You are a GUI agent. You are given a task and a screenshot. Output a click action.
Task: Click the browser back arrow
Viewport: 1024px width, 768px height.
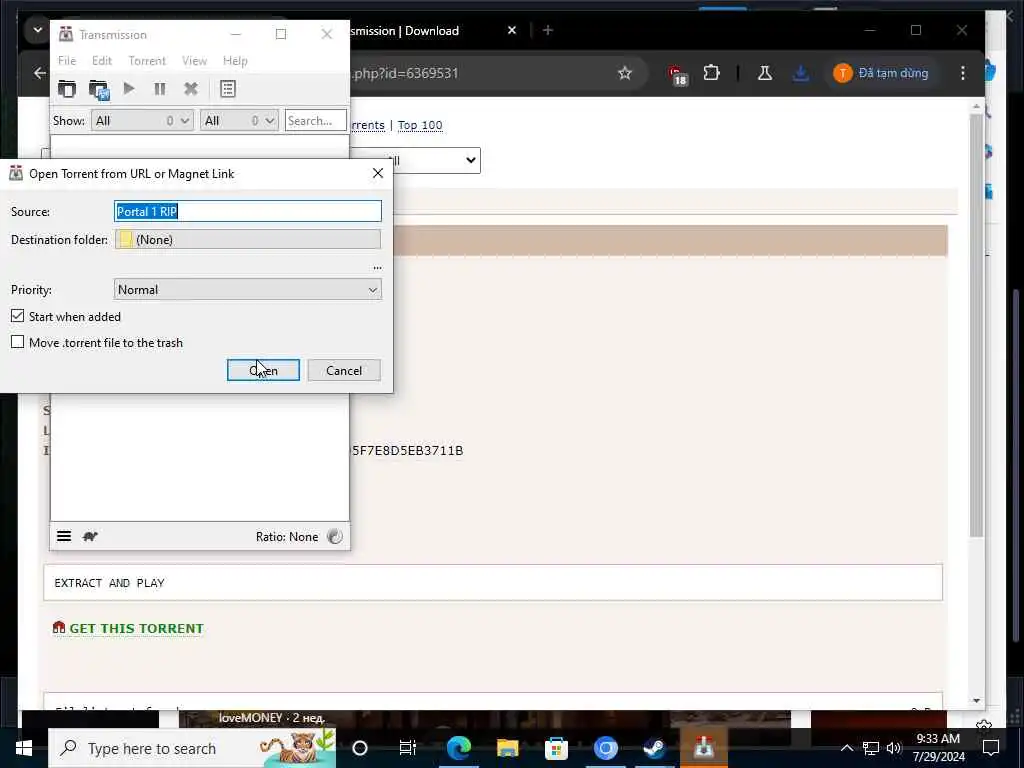[x=39, y=73]
